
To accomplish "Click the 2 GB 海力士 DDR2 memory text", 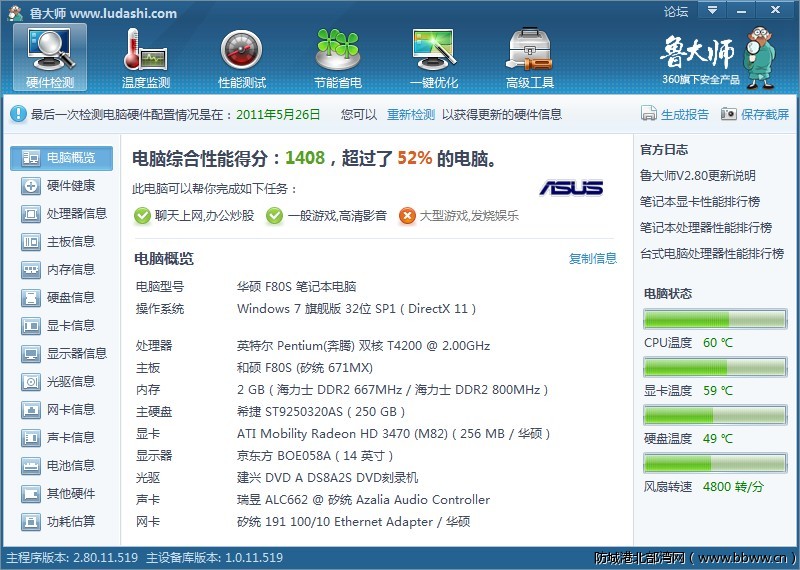I will pos(392,390).
